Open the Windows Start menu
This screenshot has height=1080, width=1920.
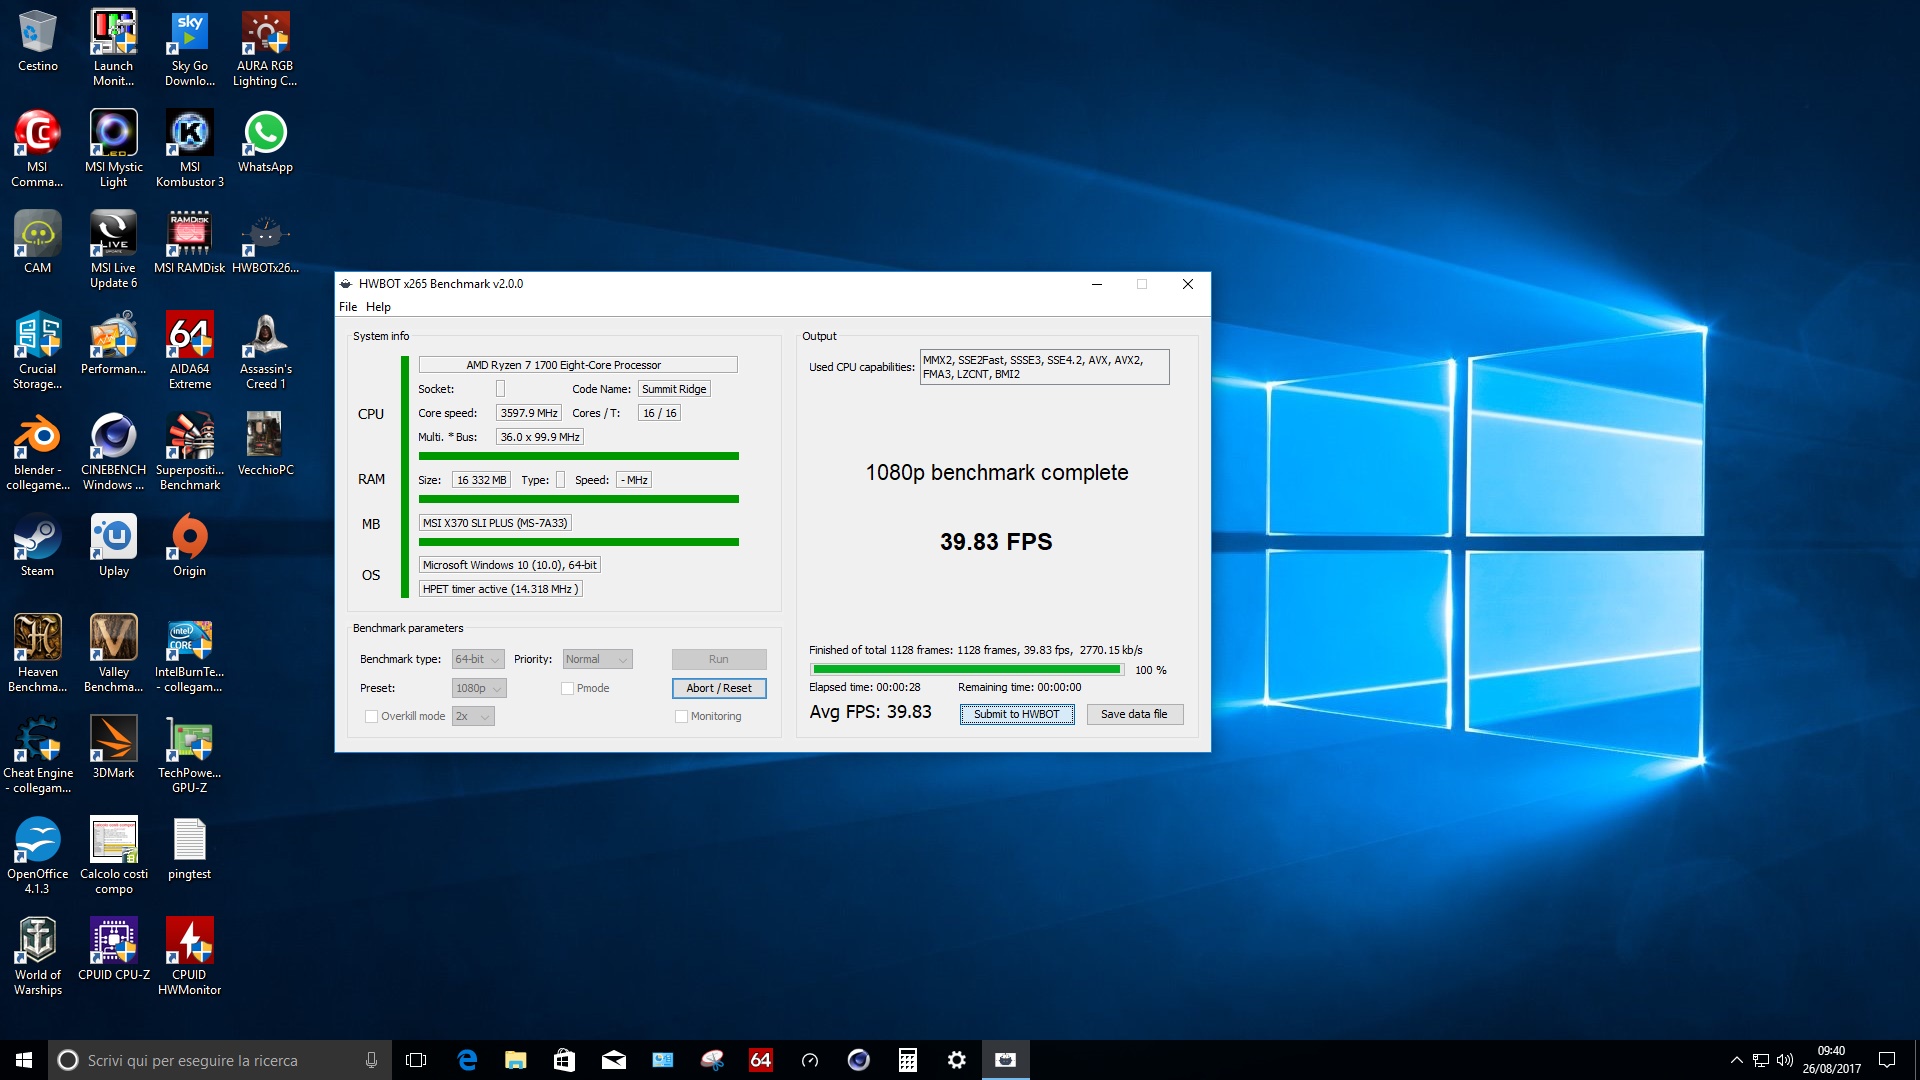(24, 1060)
